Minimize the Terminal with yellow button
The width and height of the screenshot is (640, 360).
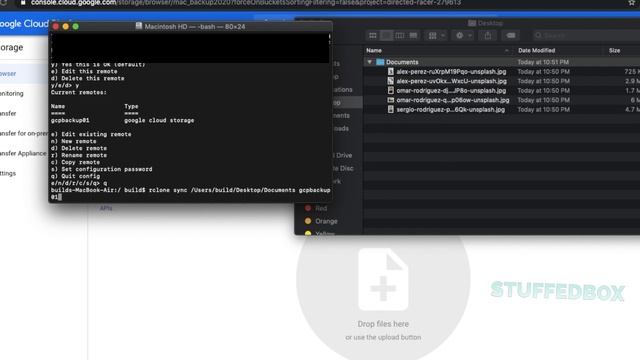pyautogui.click(x=66, y=27)
